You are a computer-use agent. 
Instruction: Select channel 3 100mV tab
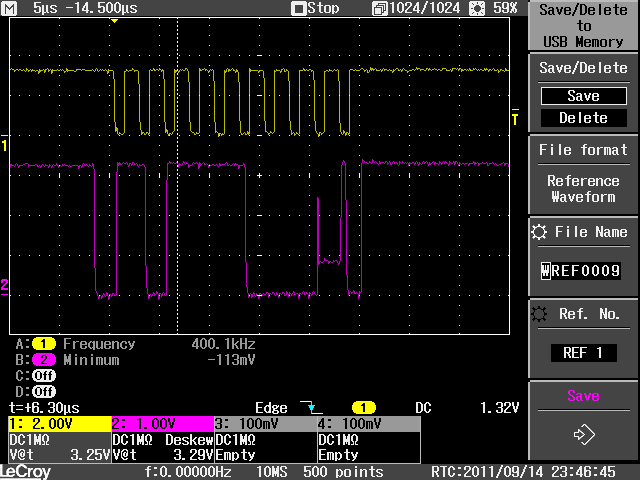pyautogui.click(x=266, y=424)
